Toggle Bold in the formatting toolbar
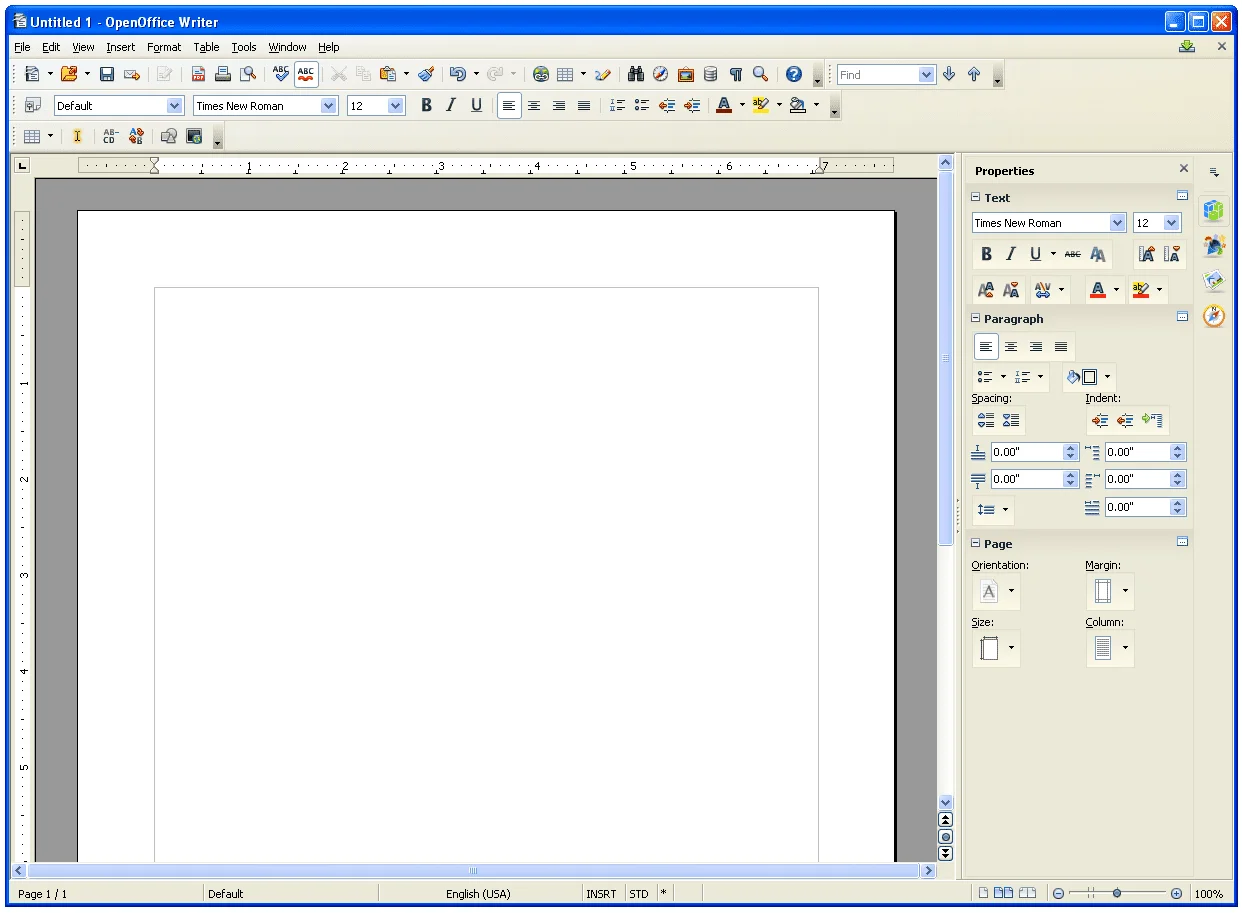Image resolution: width=1242 pixels, height=913 pixels. click(x=426, y=105)
